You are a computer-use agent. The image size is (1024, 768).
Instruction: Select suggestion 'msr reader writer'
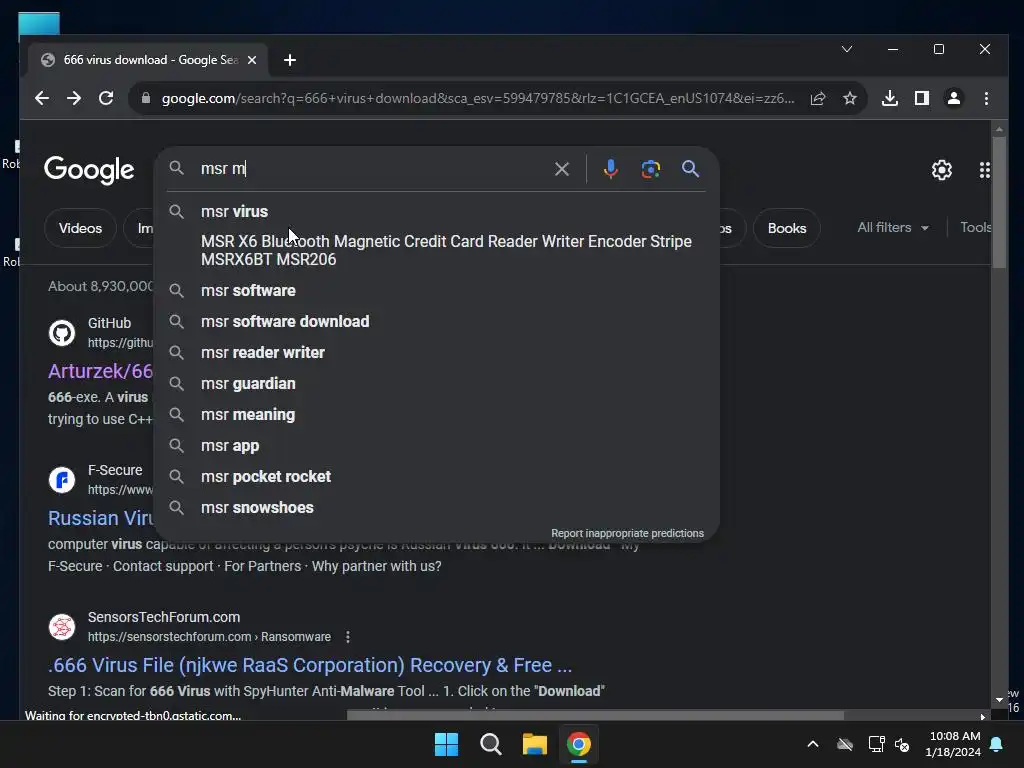click(x=436, y=353)
